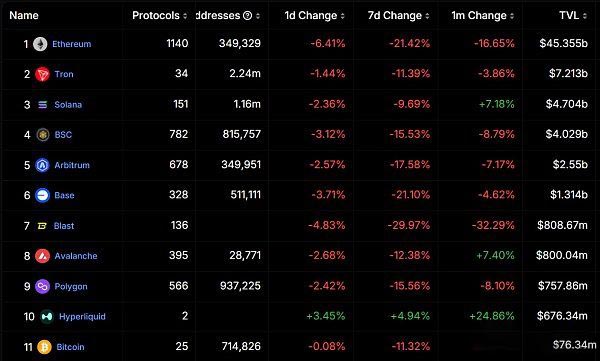Click the orange Bitcoin logo icon
This screenshot has width=600, height=361.
coord(44,347)
